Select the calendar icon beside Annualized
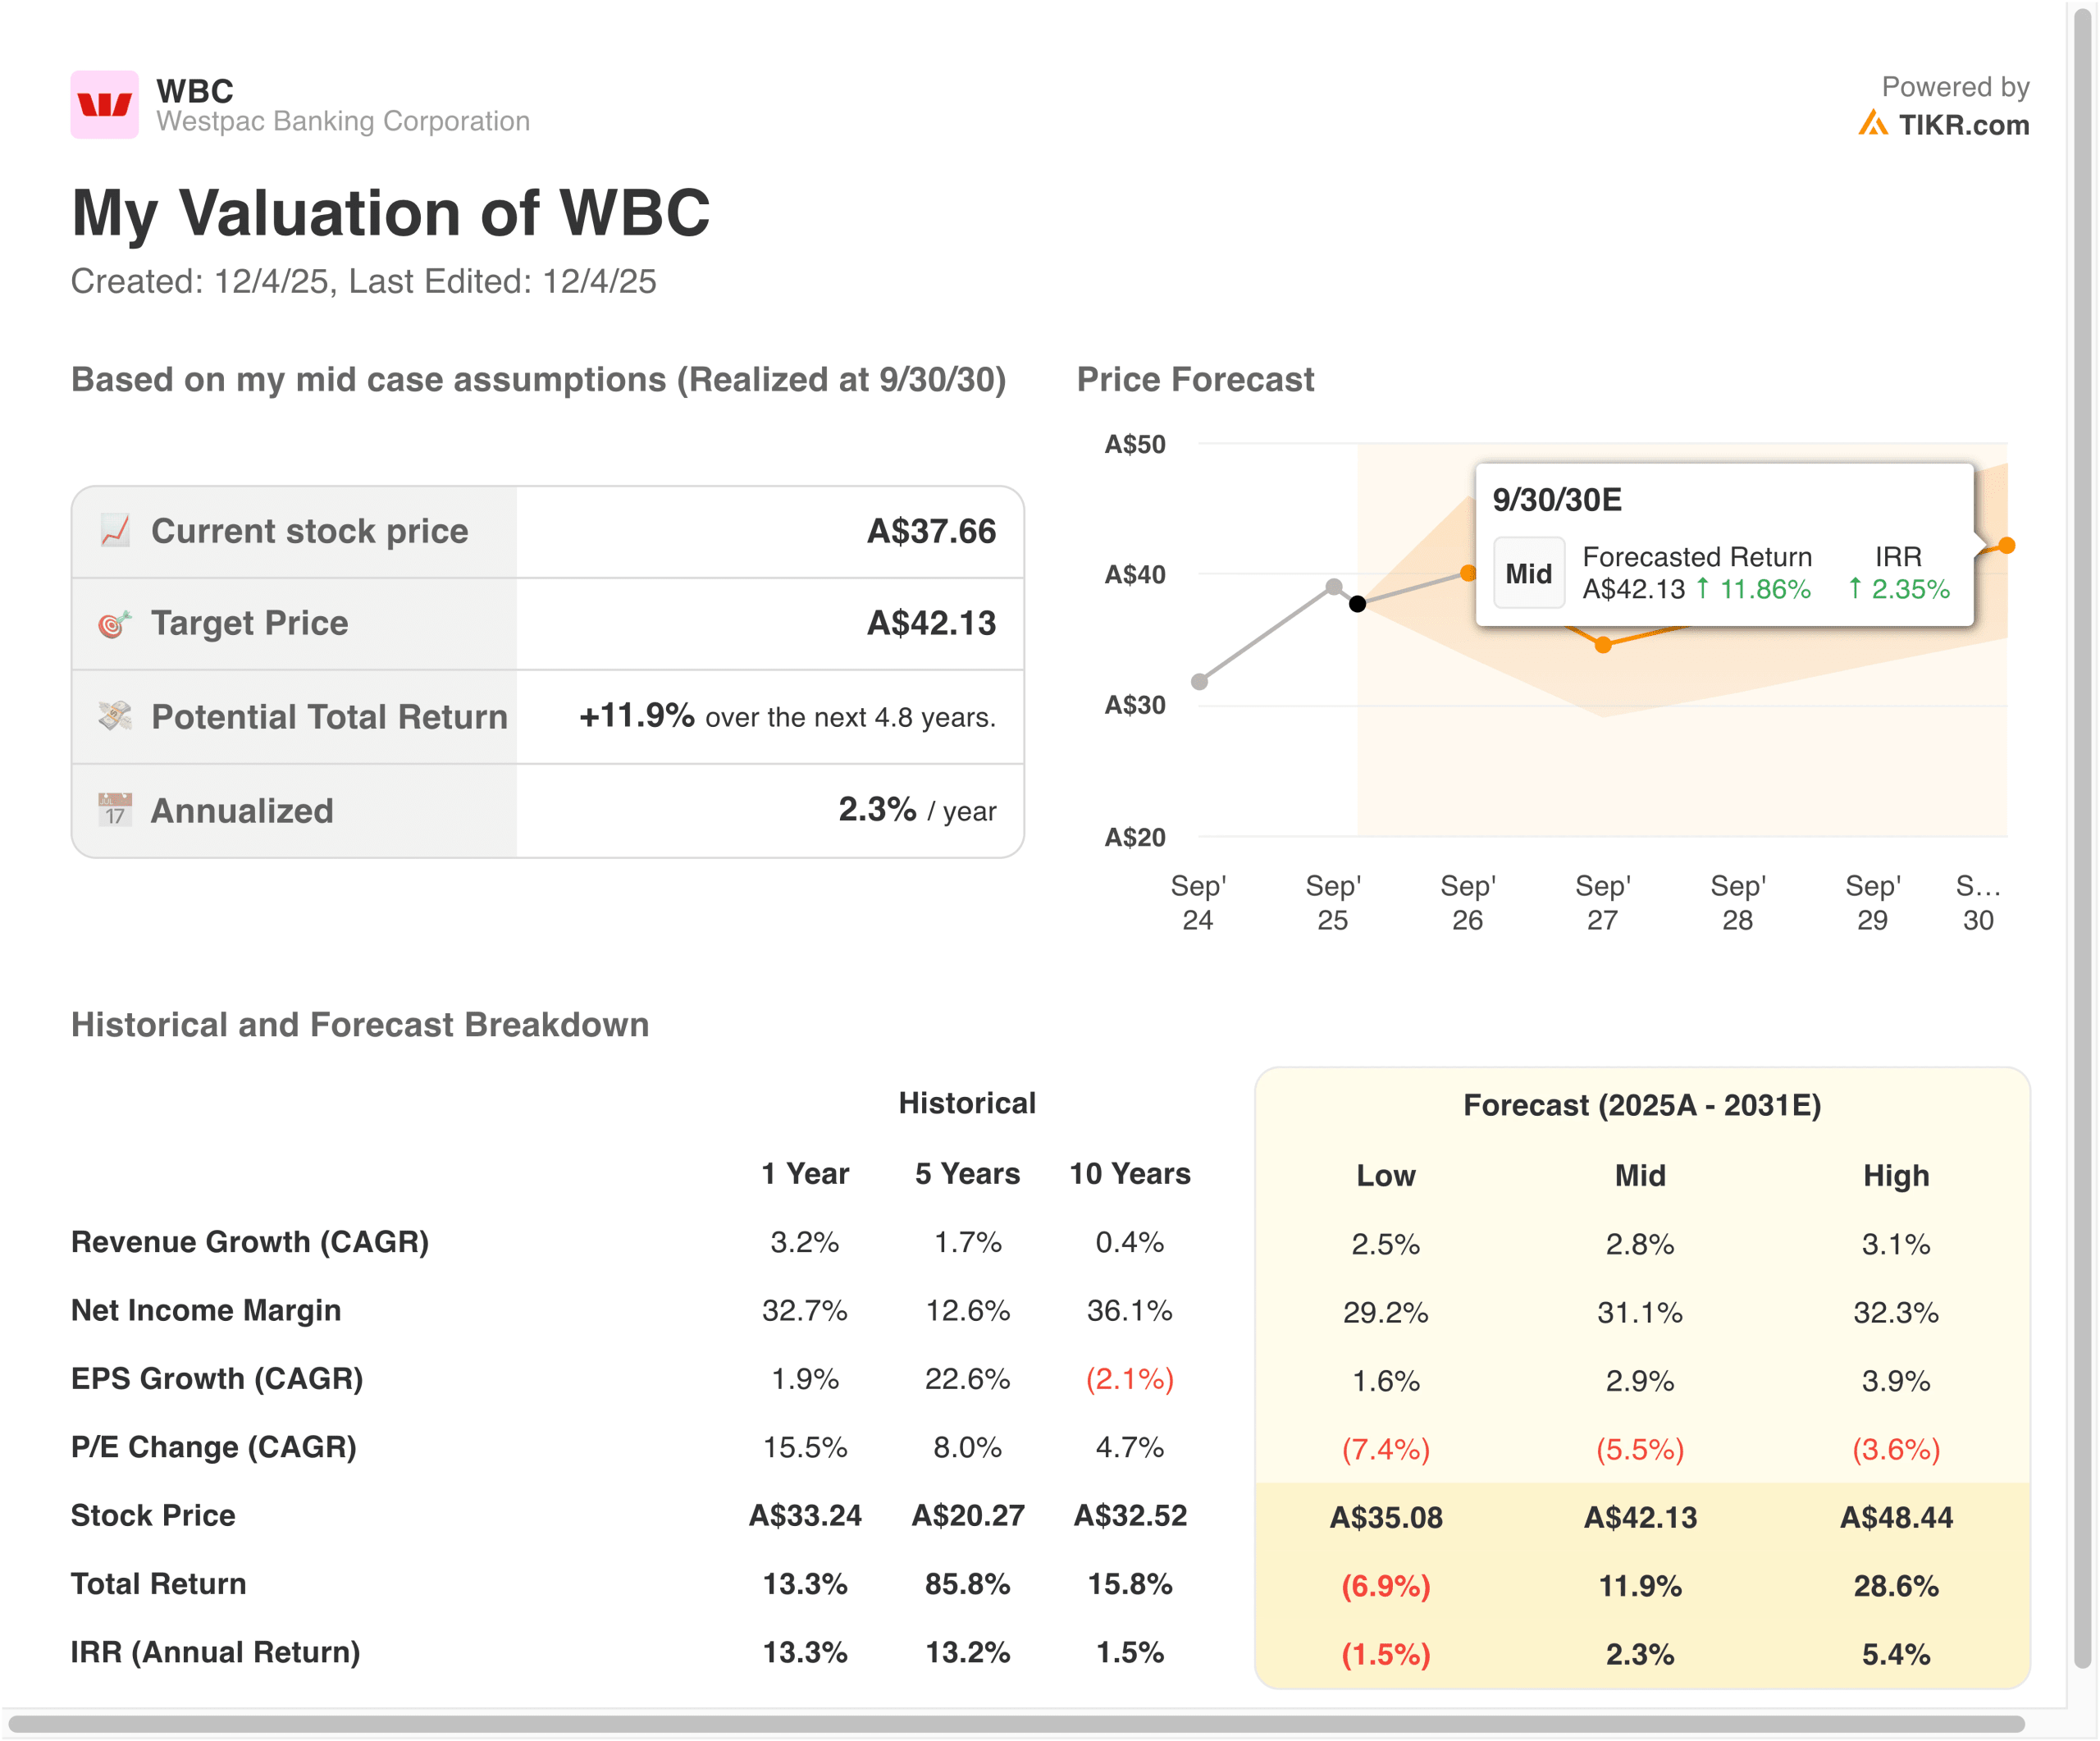This screenshot has width=2100, height=1741. tap(114, 810)
